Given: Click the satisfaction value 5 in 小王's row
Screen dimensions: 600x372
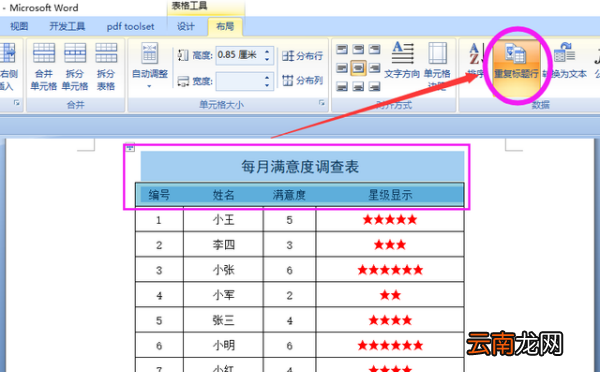Looking at the screenshot, I should [x=289, y=220].
